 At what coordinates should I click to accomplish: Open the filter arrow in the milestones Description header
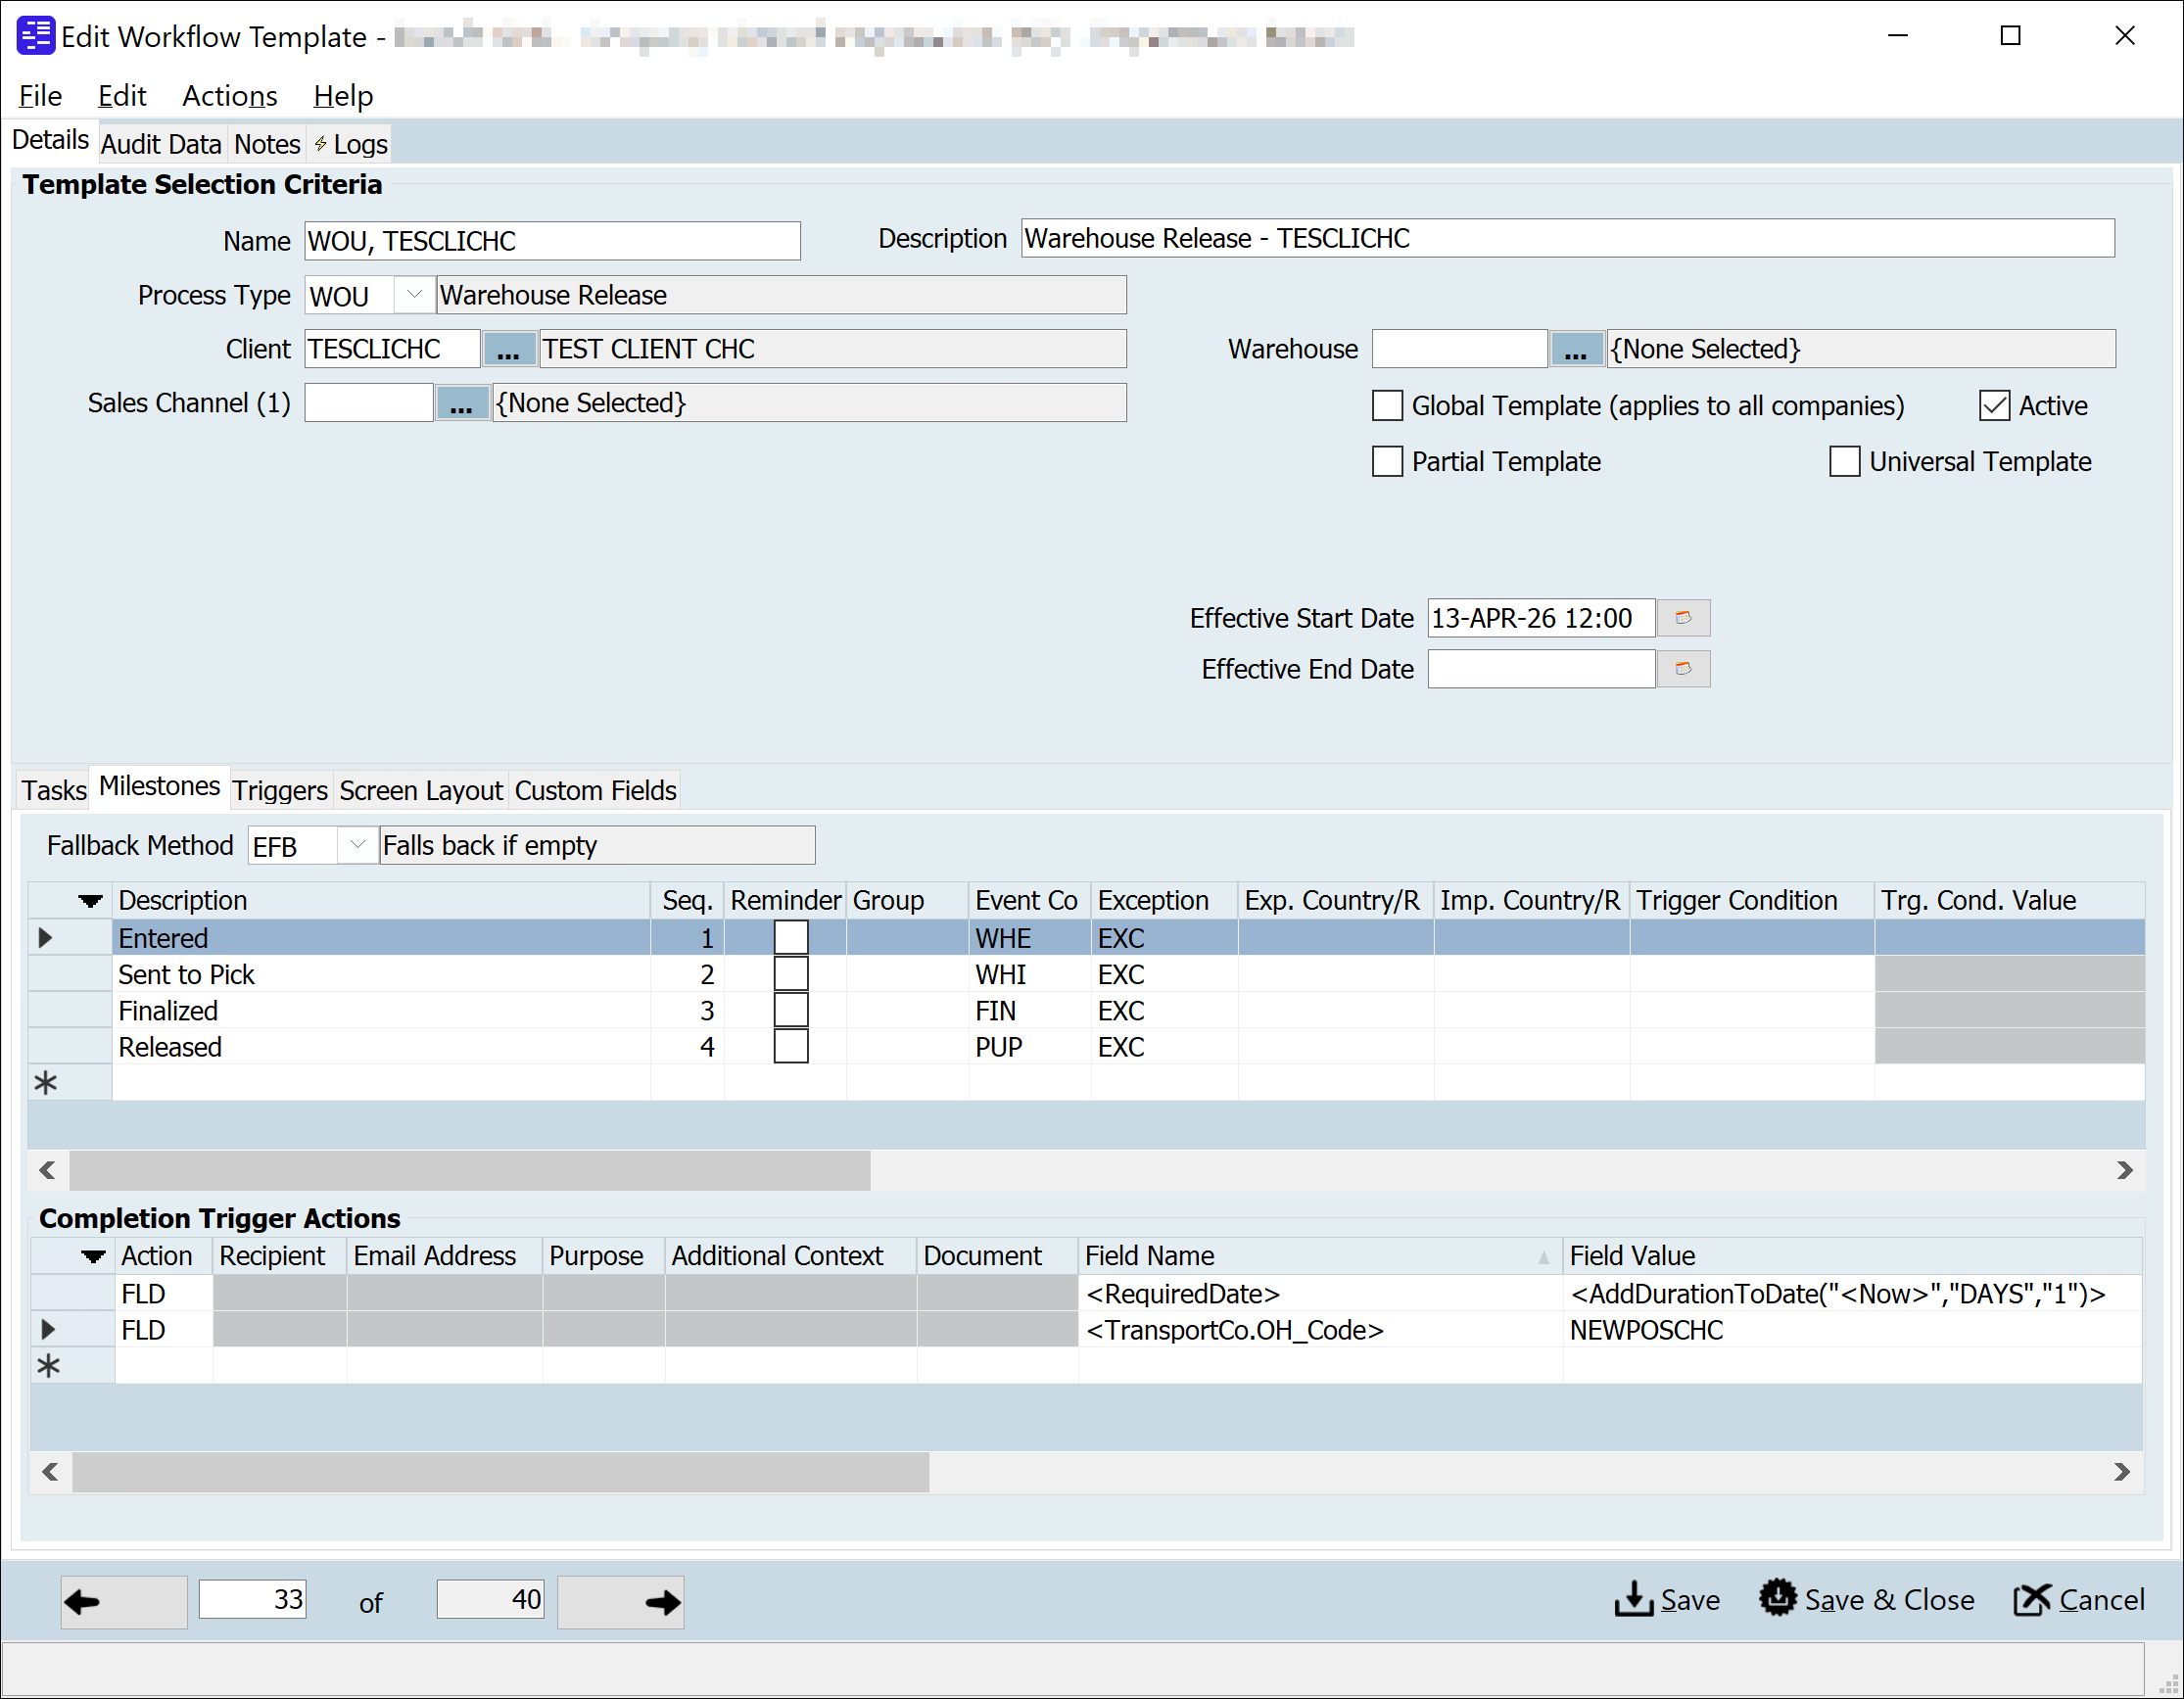(90, 900)
